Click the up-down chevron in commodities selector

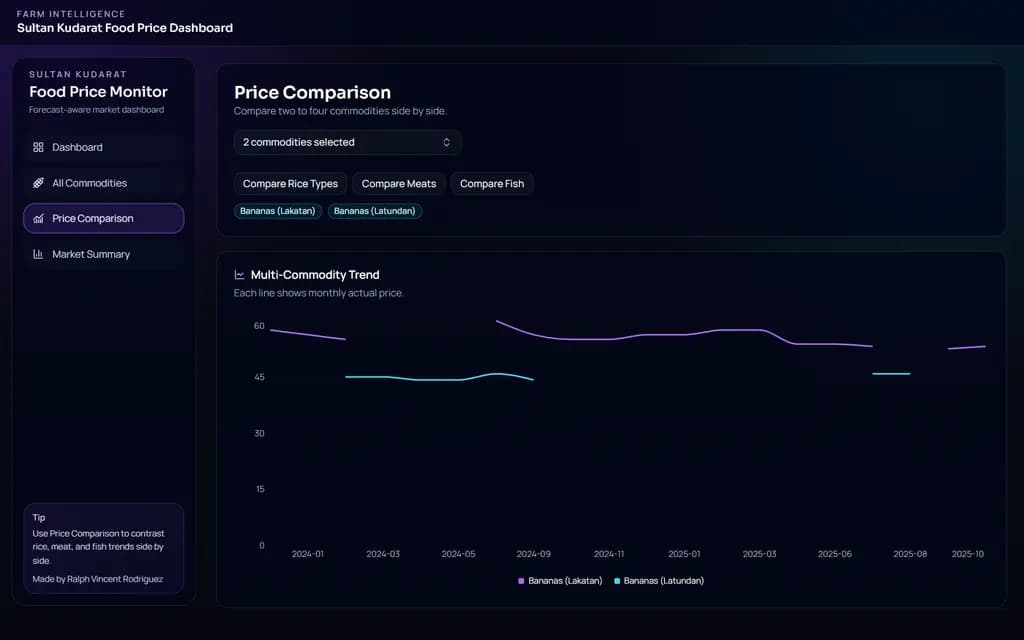pos(447,142)
